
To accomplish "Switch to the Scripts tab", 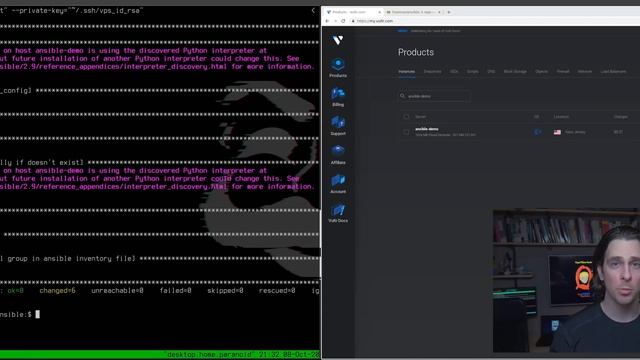I will point(473,71).
